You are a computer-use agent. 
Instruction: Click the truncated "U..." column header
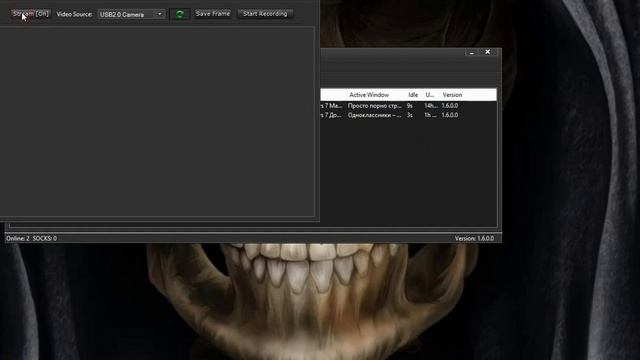click(x=430, y=95)
